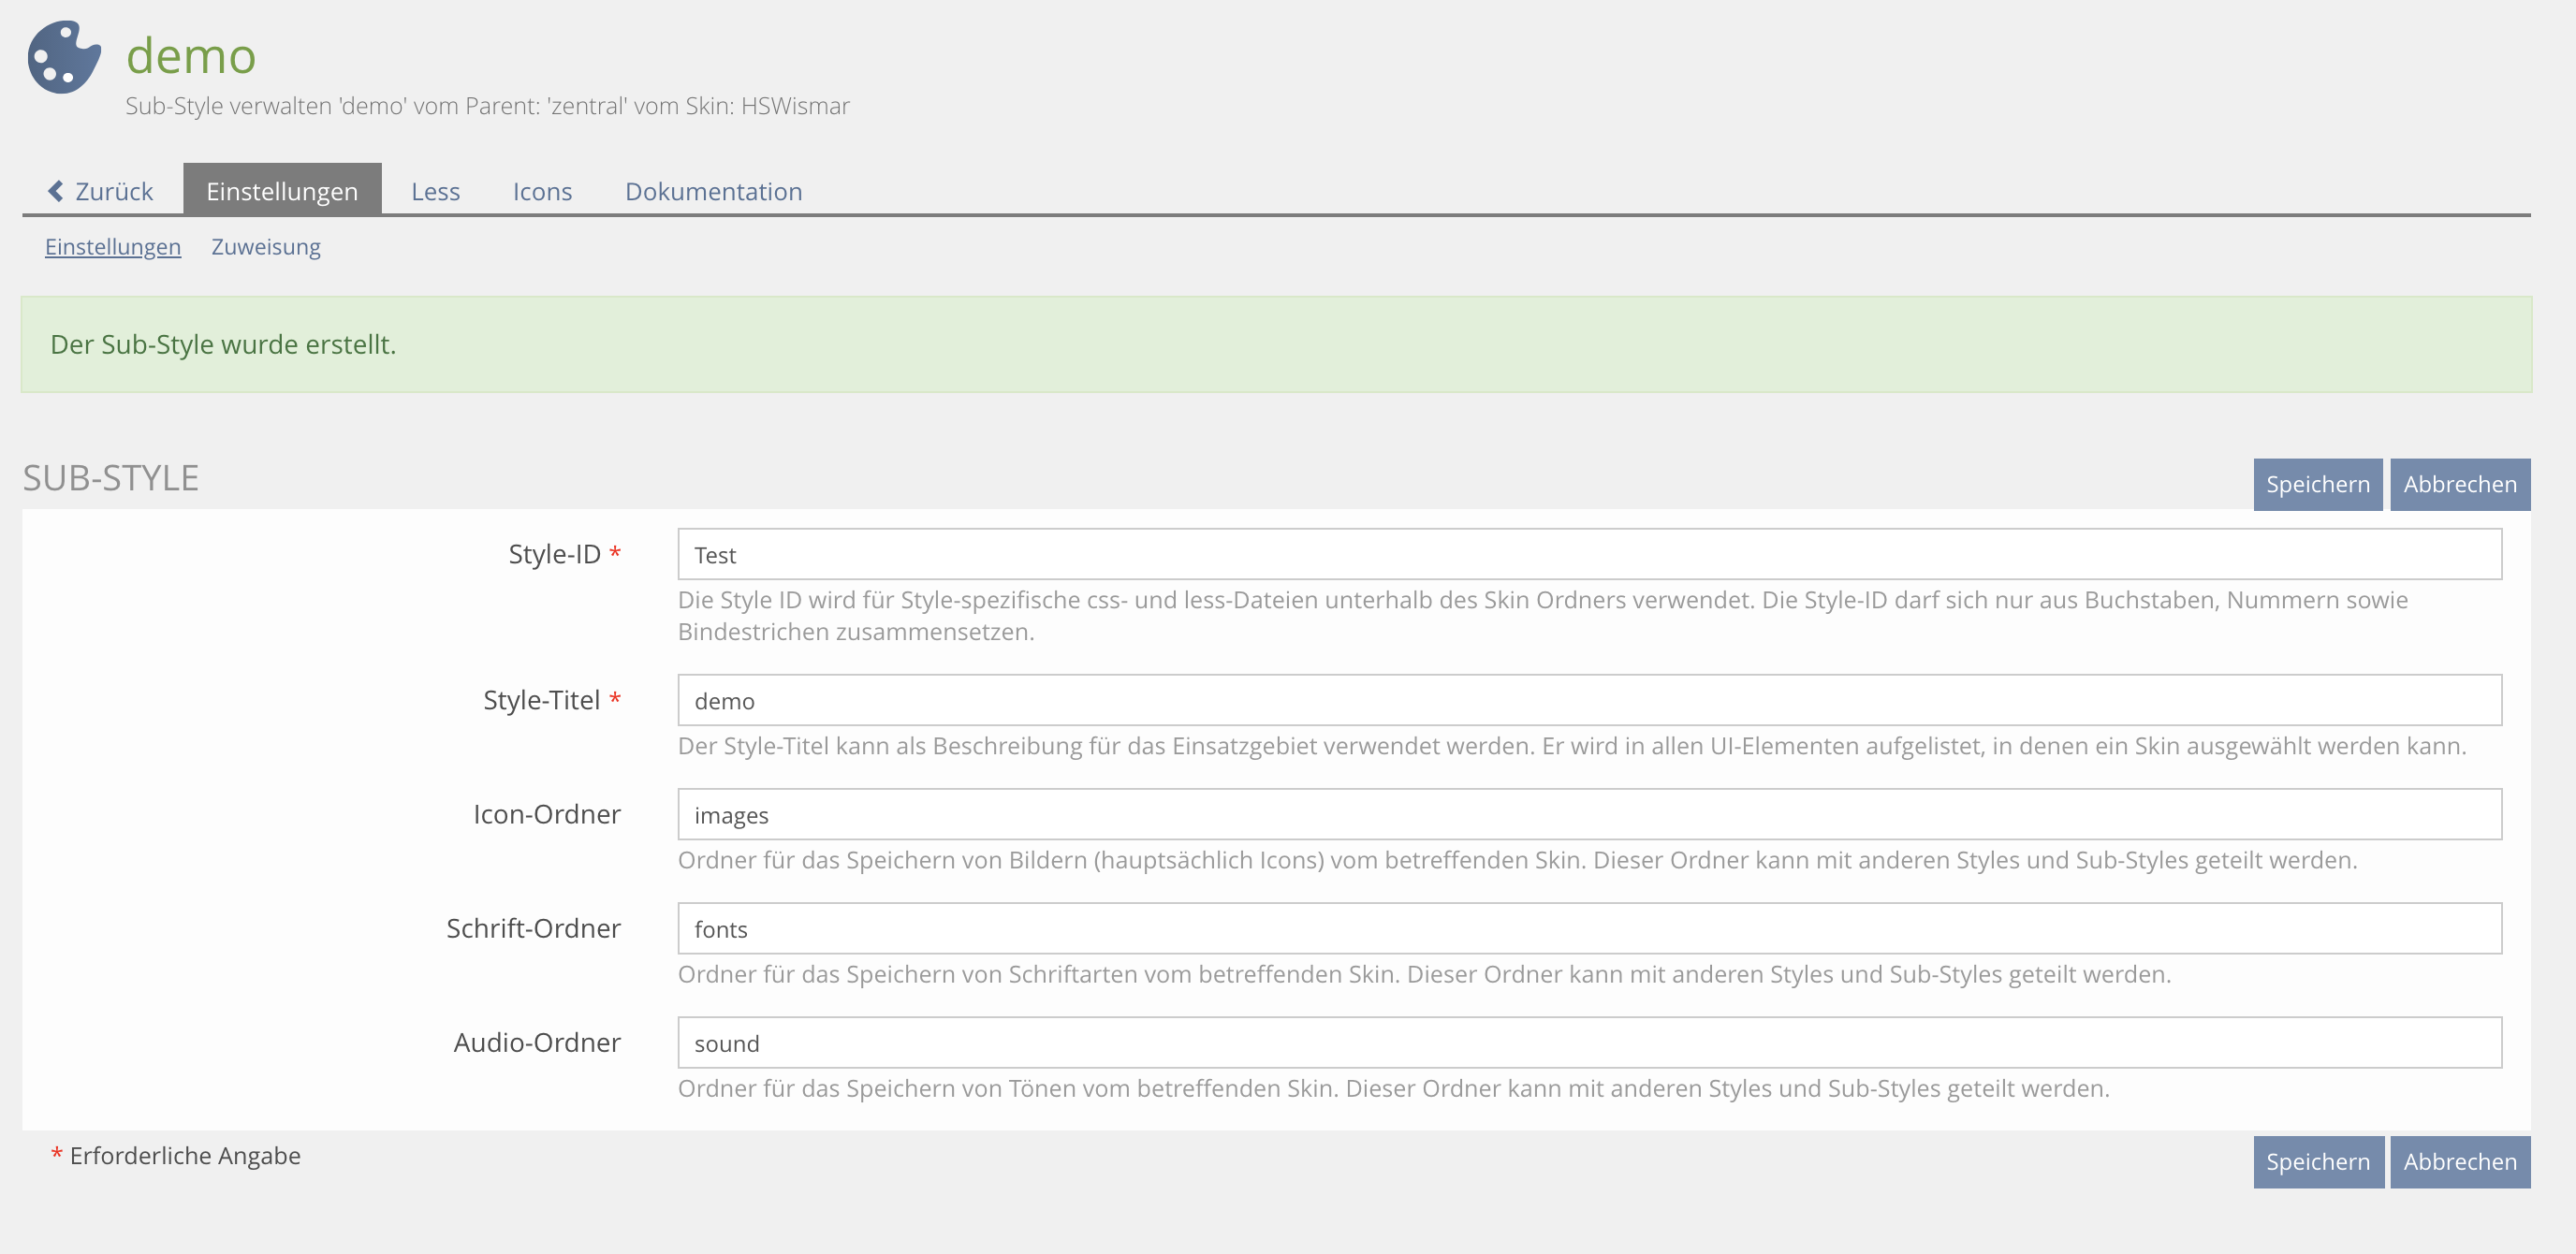Select the Einstellungen main tab

pos(281,191)
